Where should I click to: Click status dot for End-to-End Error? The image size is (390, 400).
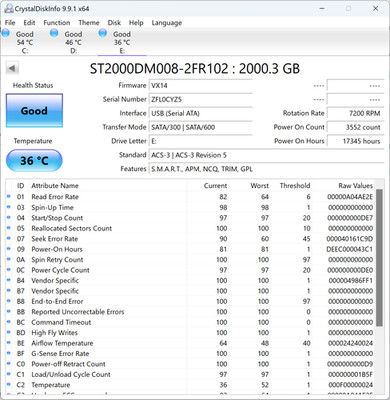pyautogui.click(x=9, y=301)
